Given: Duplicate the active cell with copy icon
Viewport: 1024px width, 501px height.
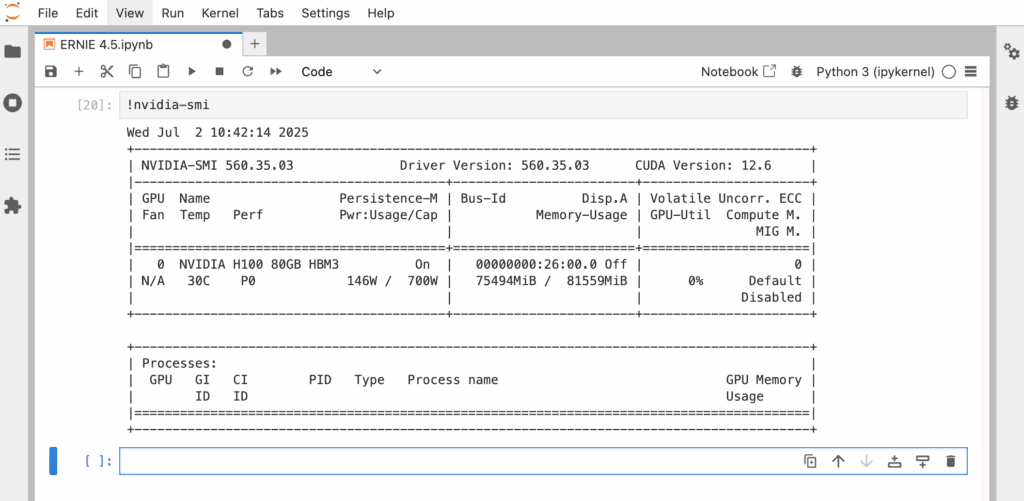Looking at the screenshot, I should pyautogui.click(x=810, y=461).
